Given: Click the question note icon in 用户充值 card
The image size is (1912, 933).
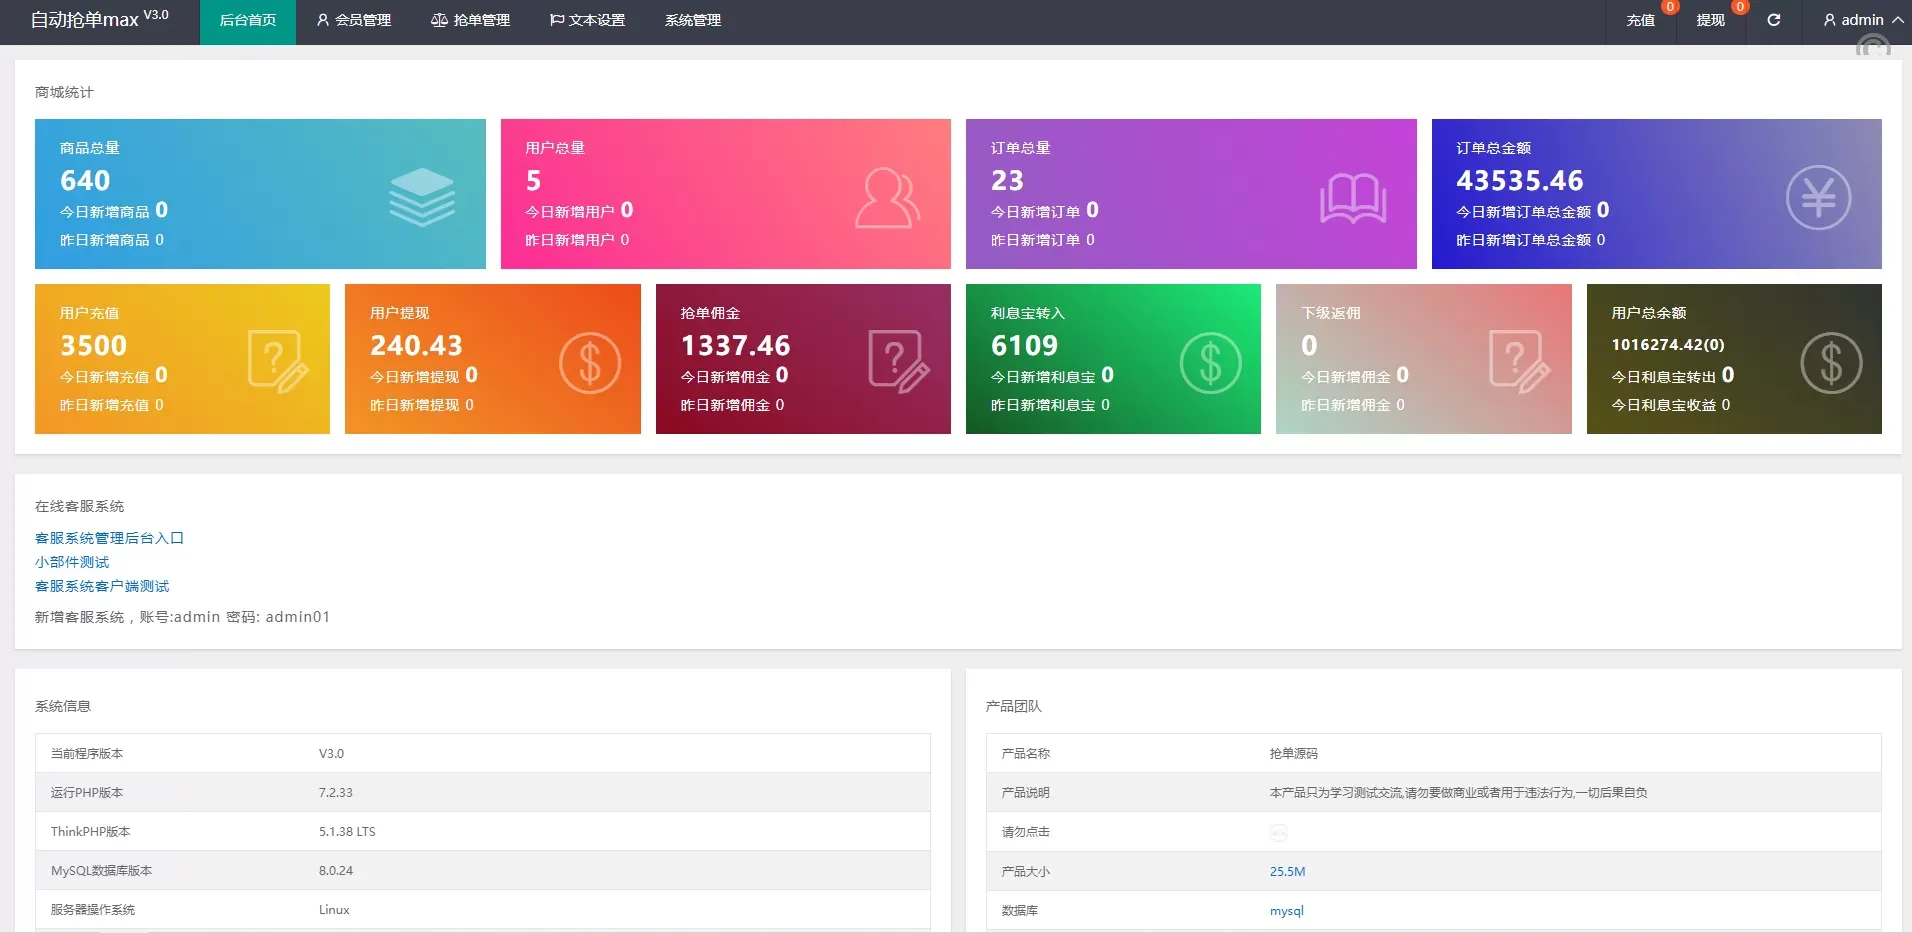Looking at the screenshot, I should (277, 361).
